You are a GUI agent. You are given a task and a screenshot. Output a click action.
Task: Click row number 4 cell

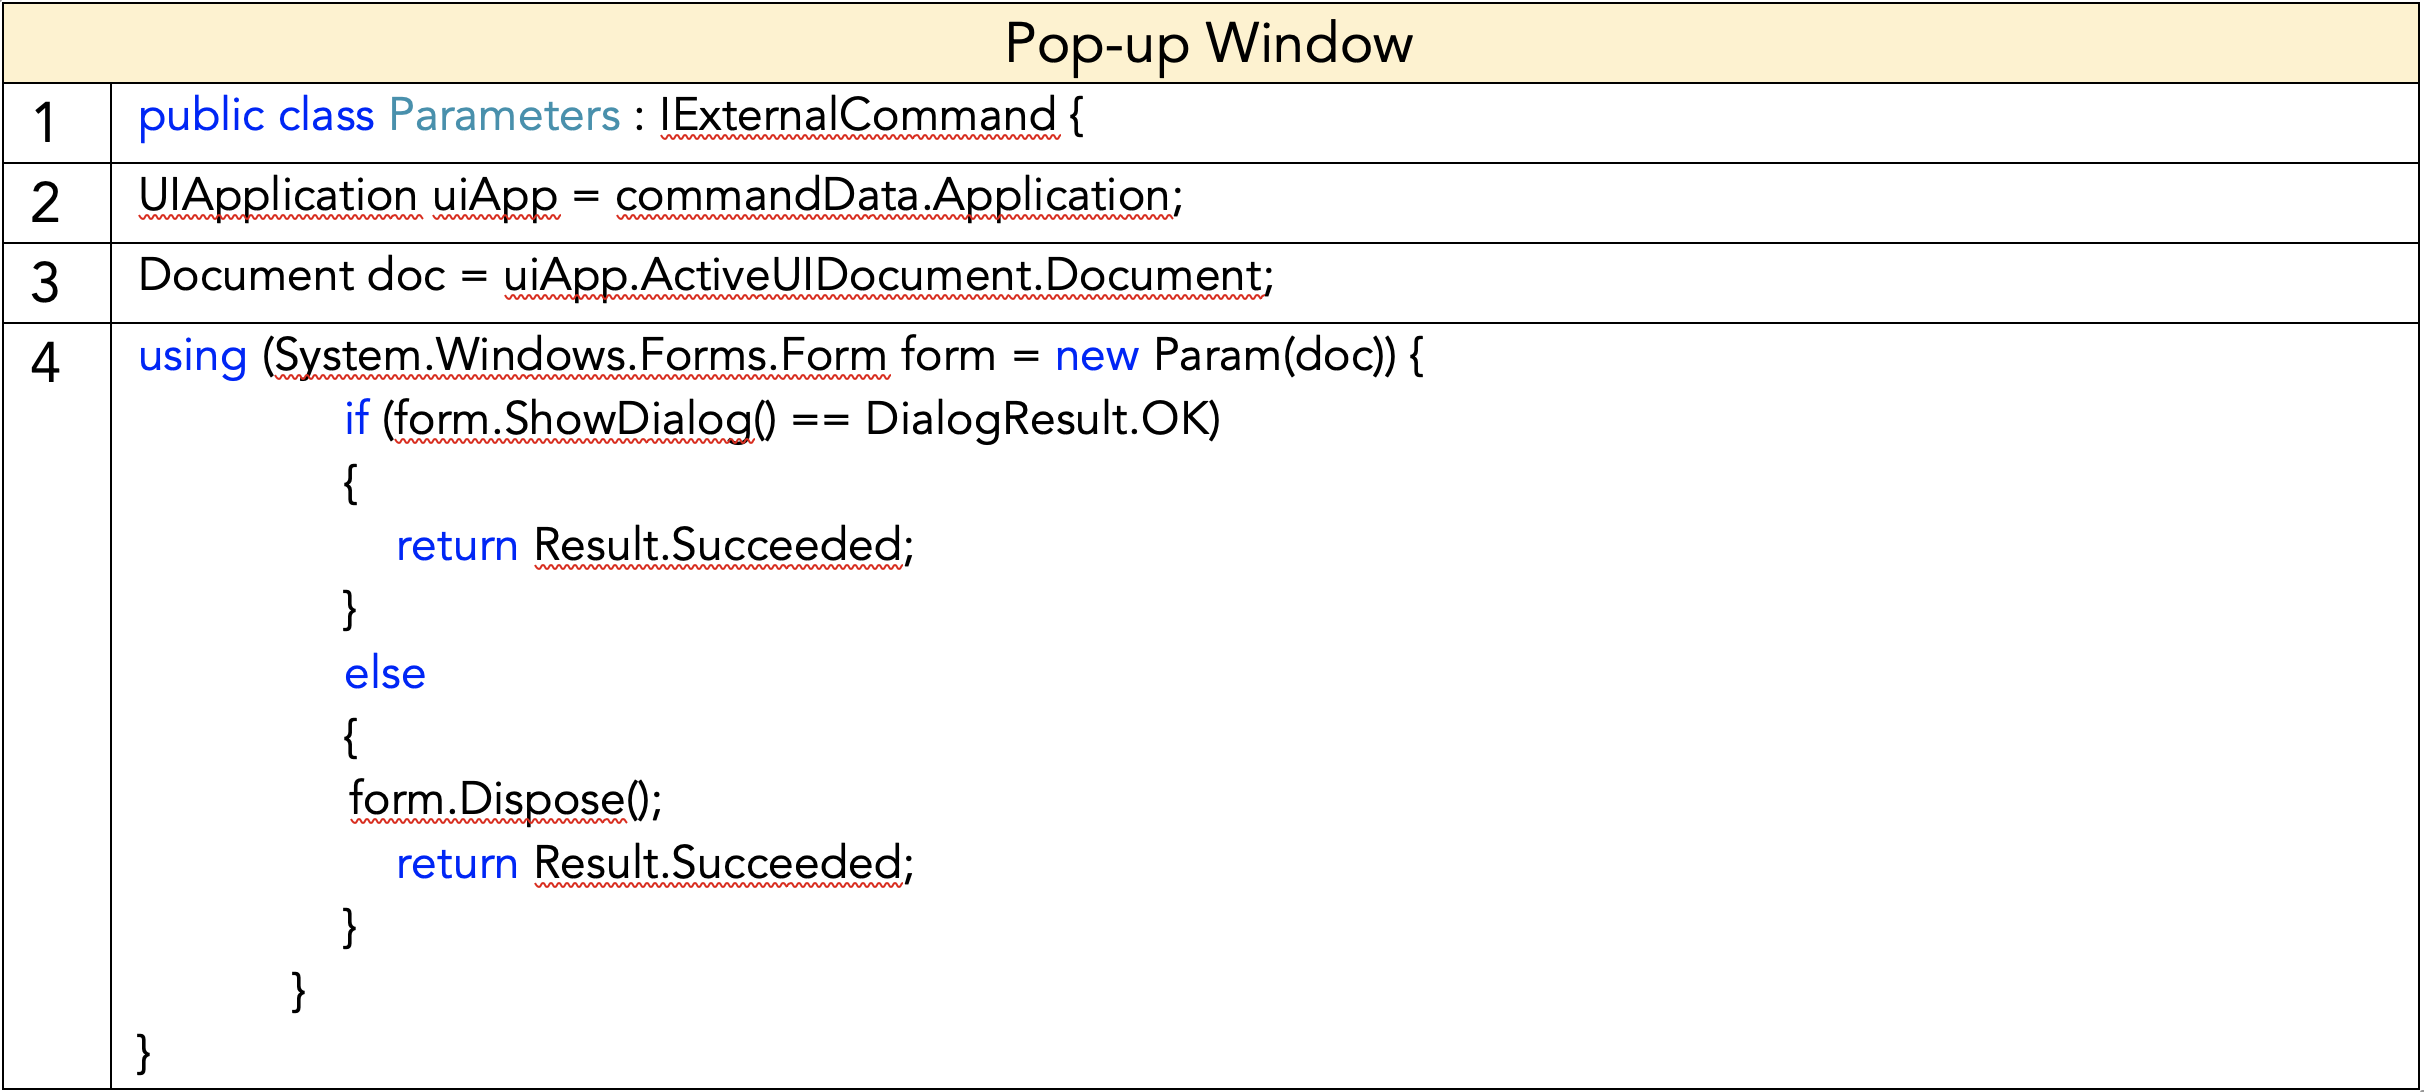[x=46, y=363]
